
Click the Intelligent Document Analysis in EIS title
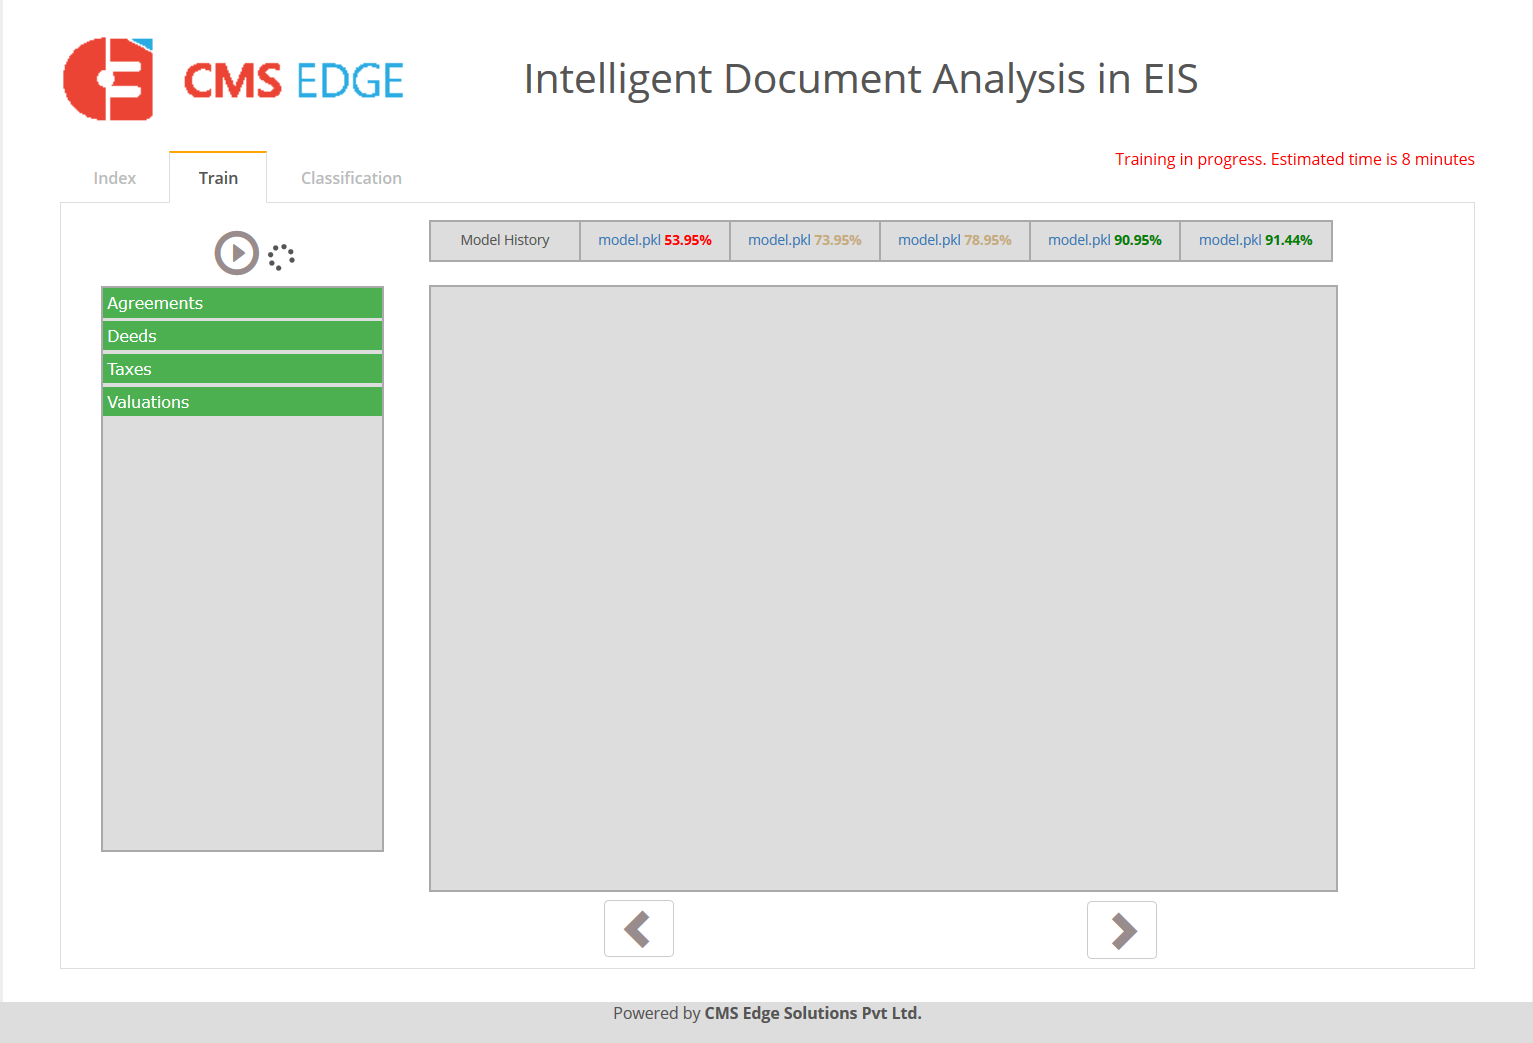click(x=861, y=79)
